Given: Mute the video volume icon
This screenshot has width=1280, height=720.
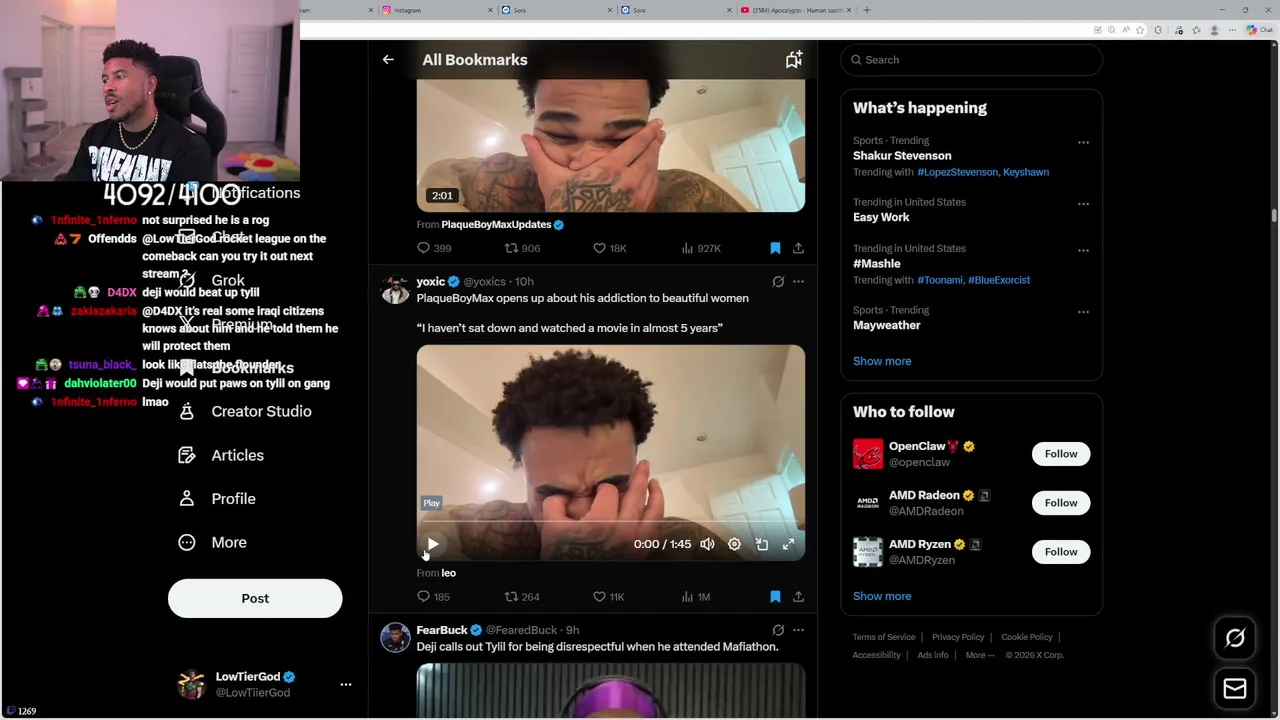Looking at the screenshot, I should point(707,544).
